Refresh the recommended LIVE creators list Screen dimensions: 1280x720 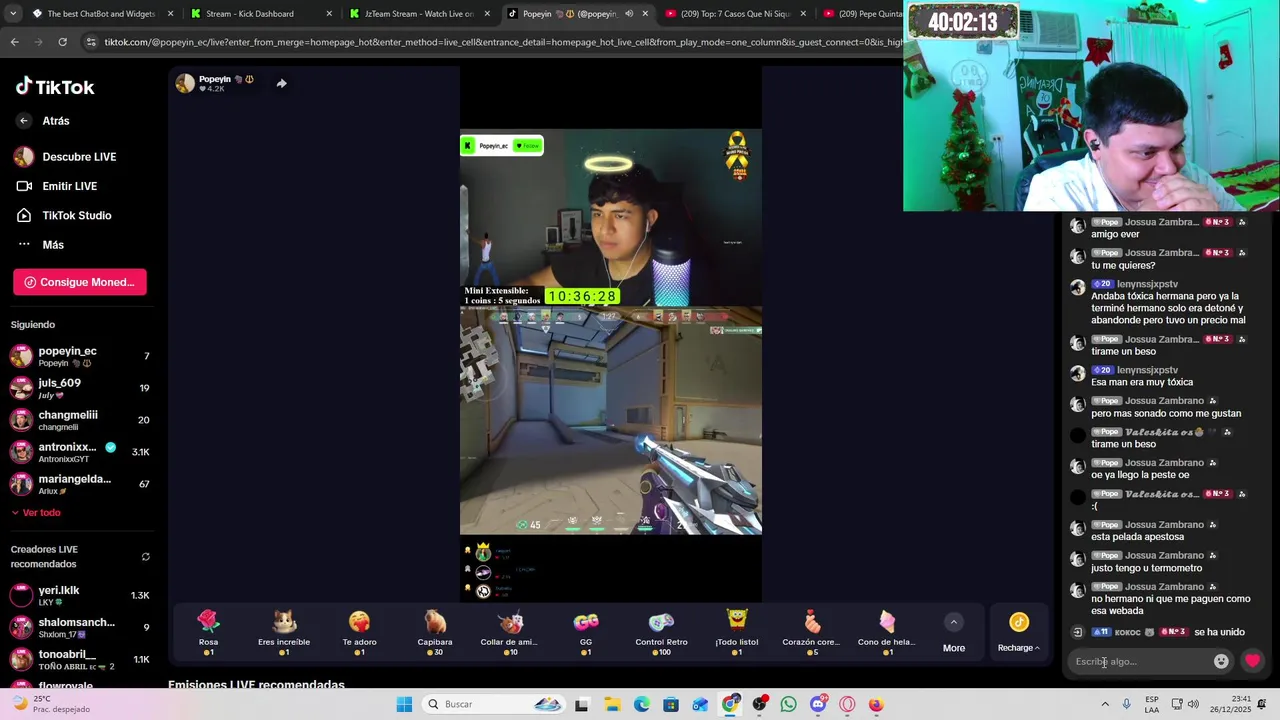146,557
